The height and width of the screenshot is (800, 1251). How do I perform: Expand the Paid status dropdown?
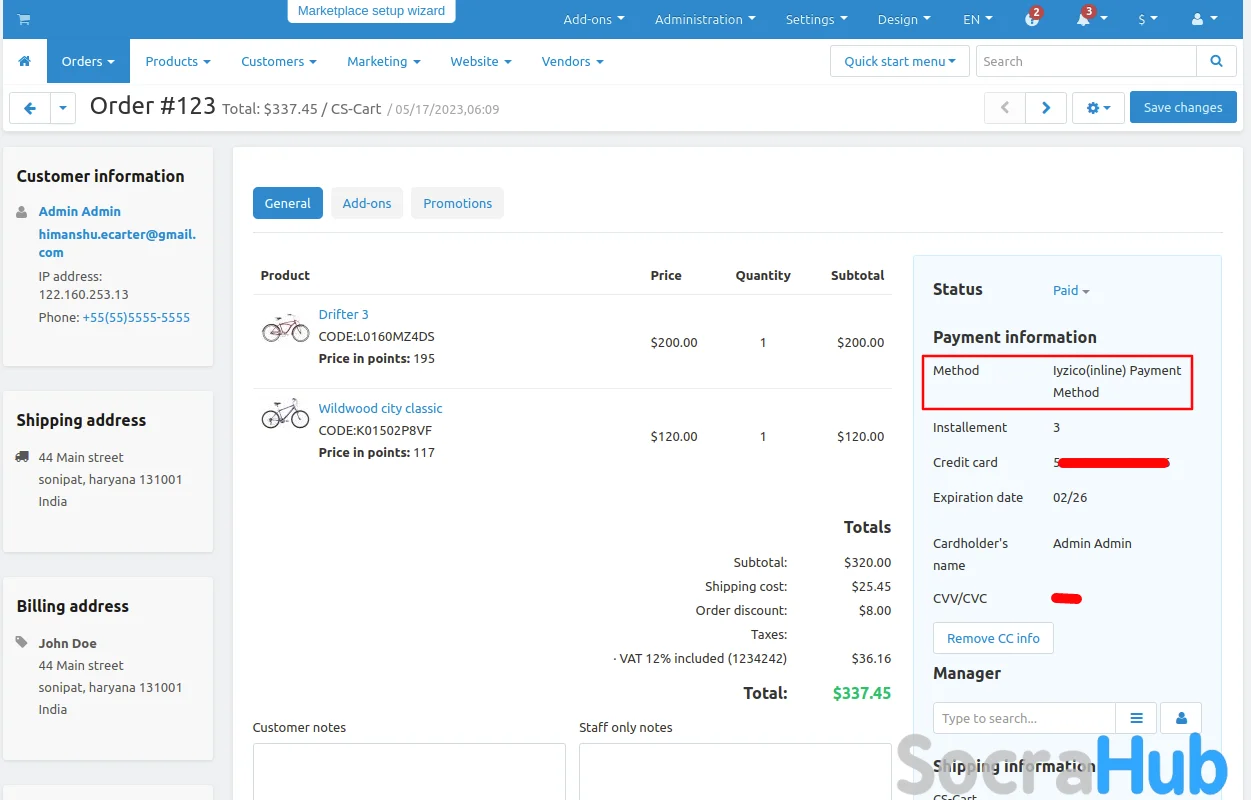[x=1071, y=290]
